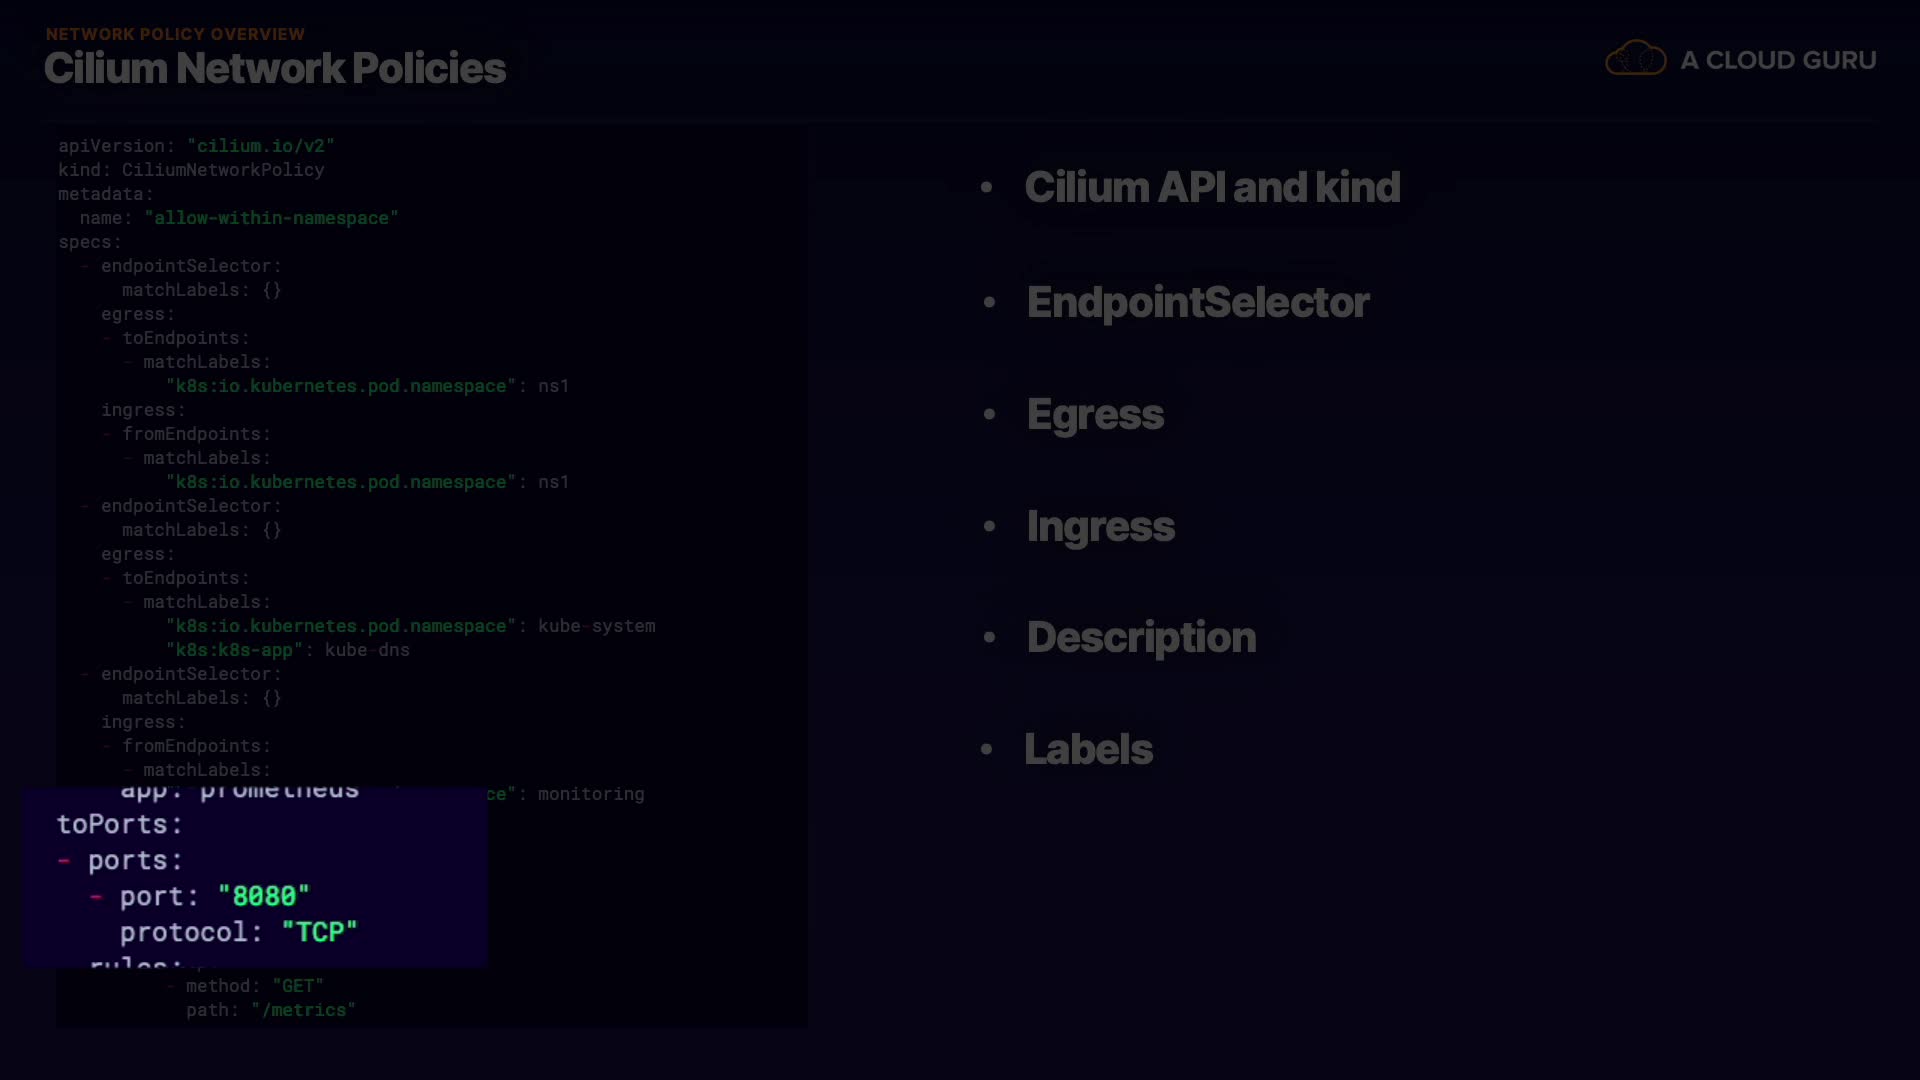Click the kube-system namespace value
This screenshot has height=1080, width=1920.
[596, 626]
